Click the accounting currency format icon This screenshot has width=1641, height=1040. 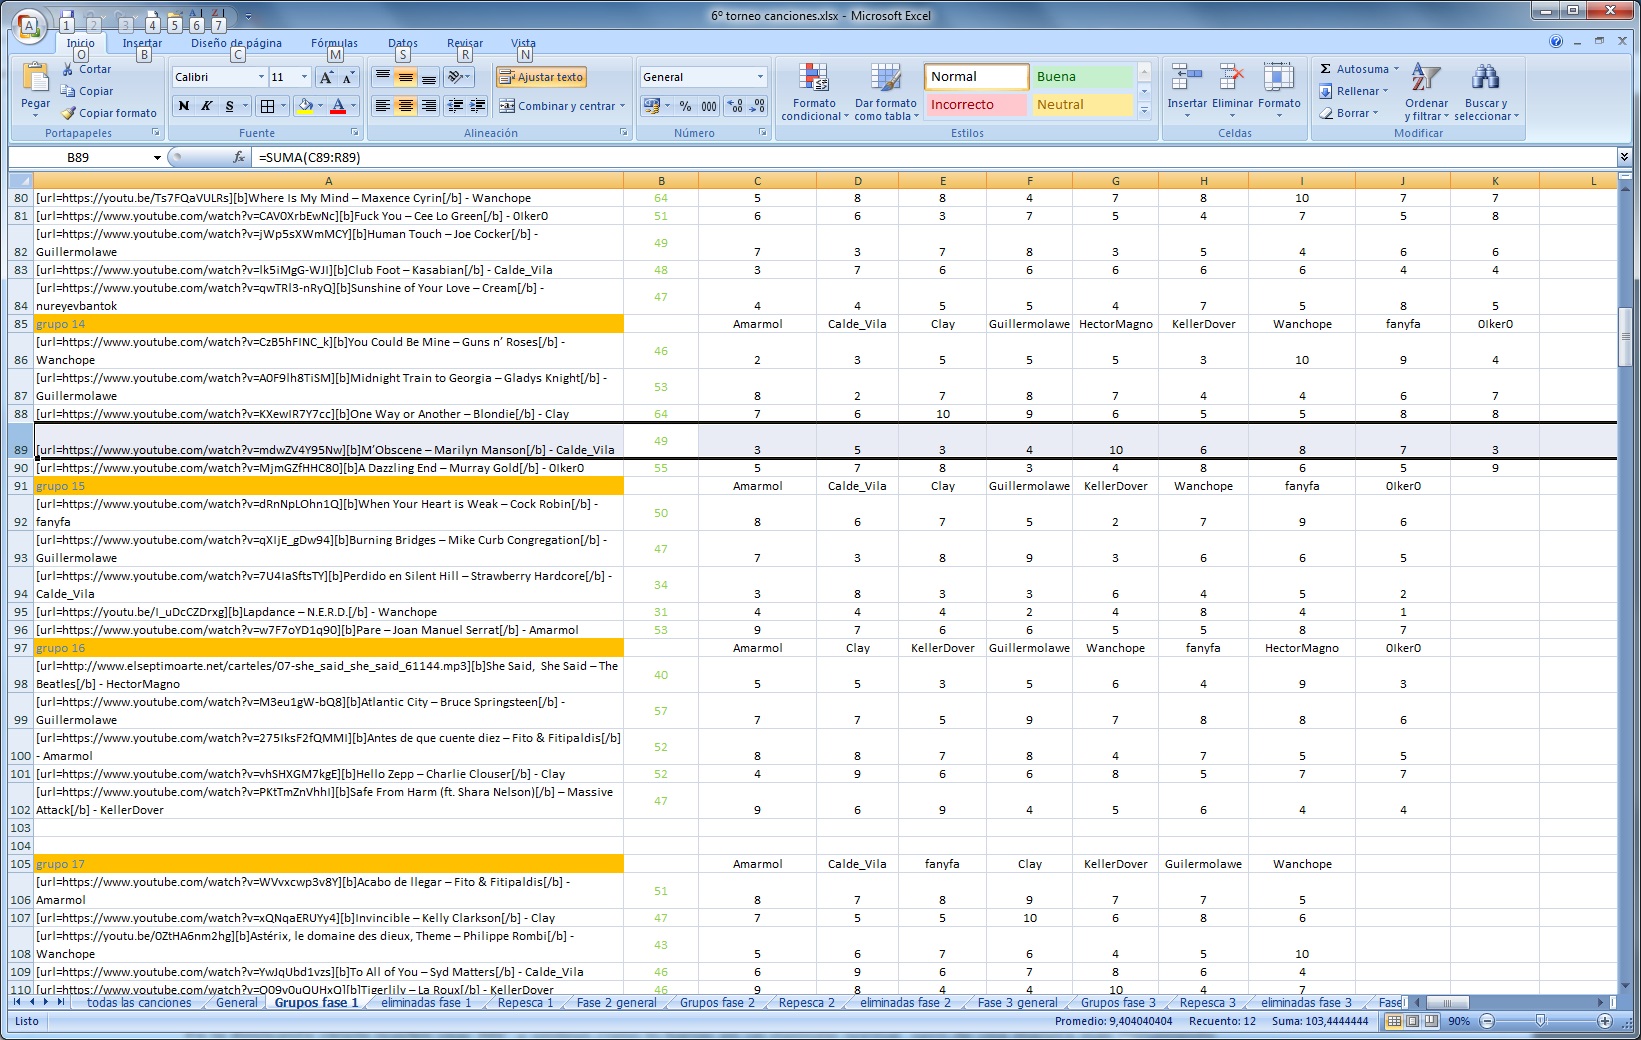click(652, 106)
